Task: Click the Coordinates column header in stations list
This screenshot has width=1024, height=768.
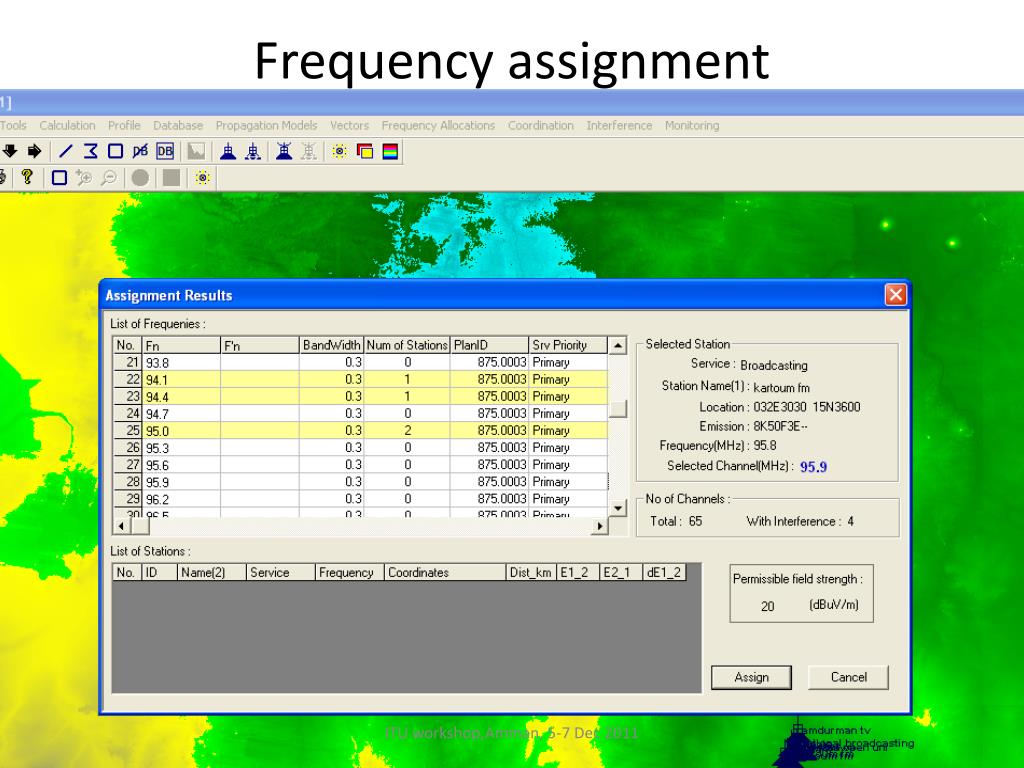Action: click(x=445, y=573)
